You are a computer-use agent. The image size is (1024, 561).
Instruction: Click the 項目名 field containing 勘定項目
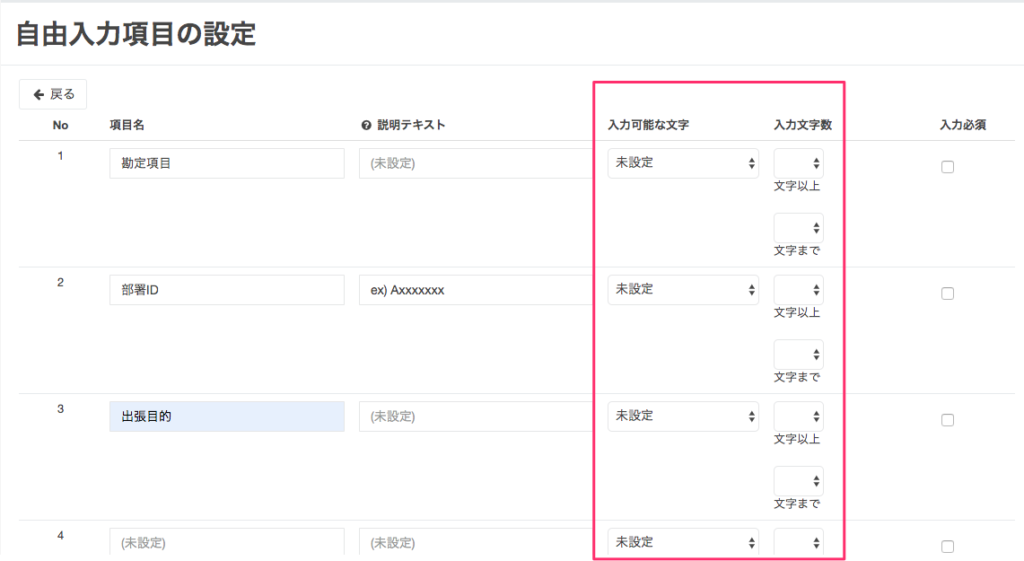[226, 163]
